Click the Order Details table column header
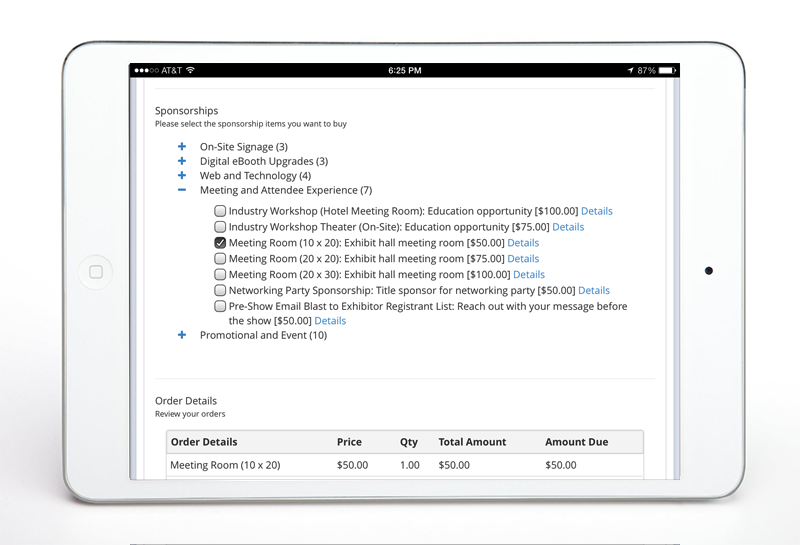This screenshot has height=545, width=800. (204, 442)
